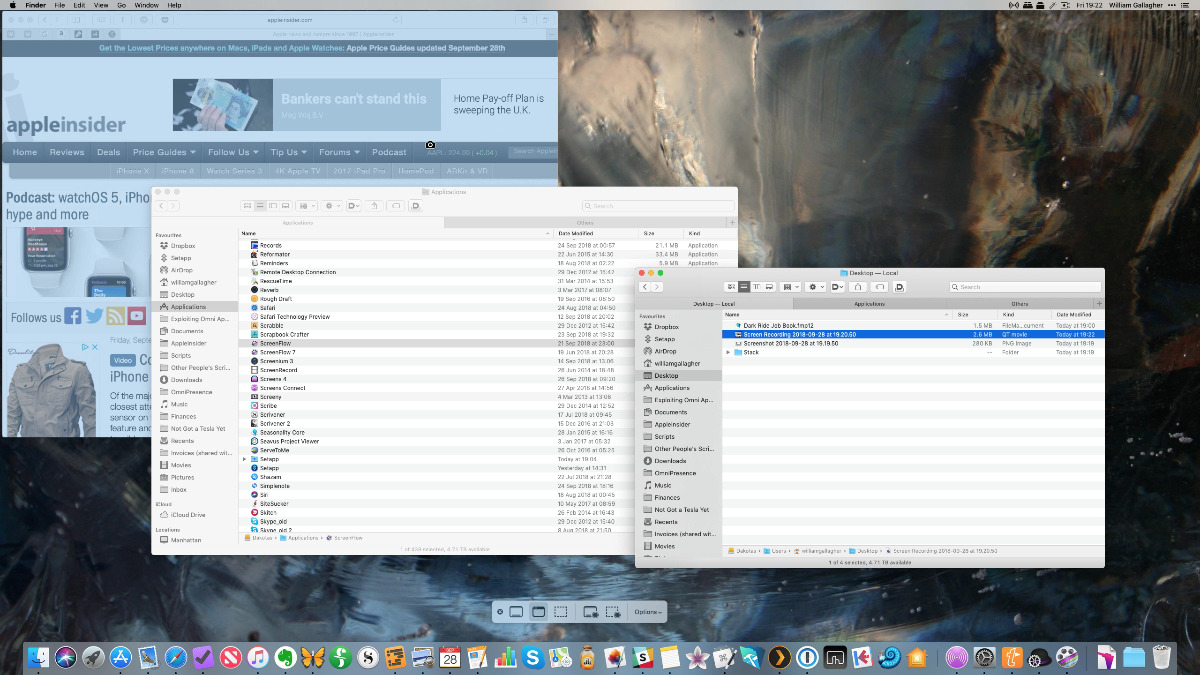Open Skype from the Dock
Screen dimensions: 1200x675
[533, 657]
